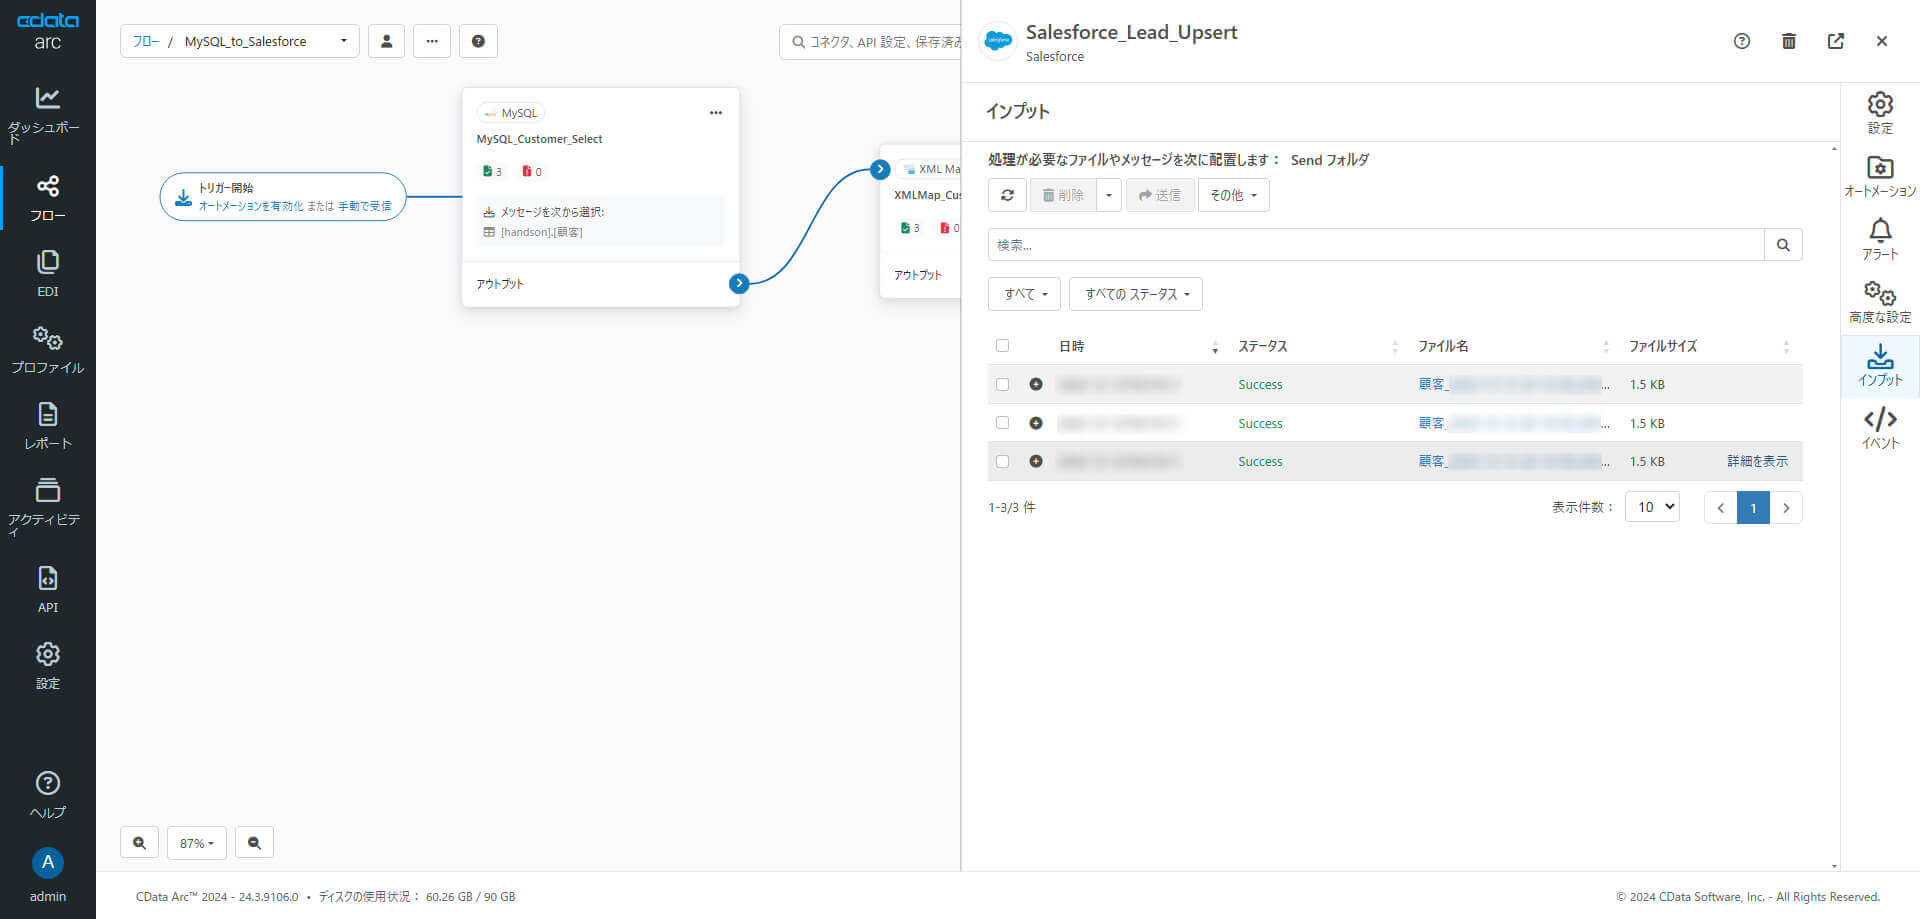This screenshot has width=1920, height=919.
Task: Open help for Salesforce_Lead_Upsert connector
Action: coord(1742,41)
